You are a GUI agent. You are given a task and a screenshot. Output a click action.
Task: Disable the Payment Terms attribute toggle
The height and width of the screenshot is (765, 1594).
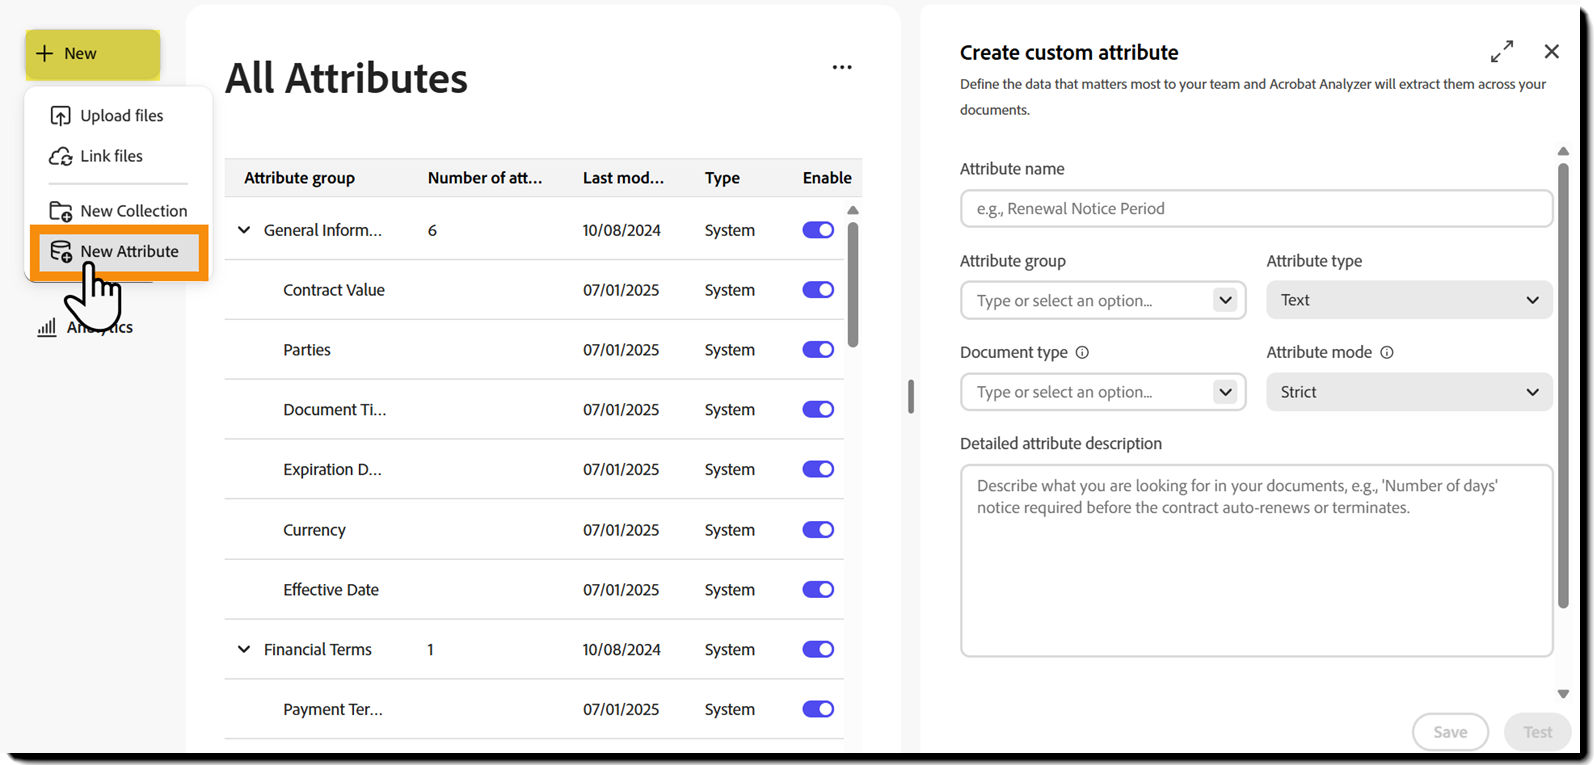point(818,709)
